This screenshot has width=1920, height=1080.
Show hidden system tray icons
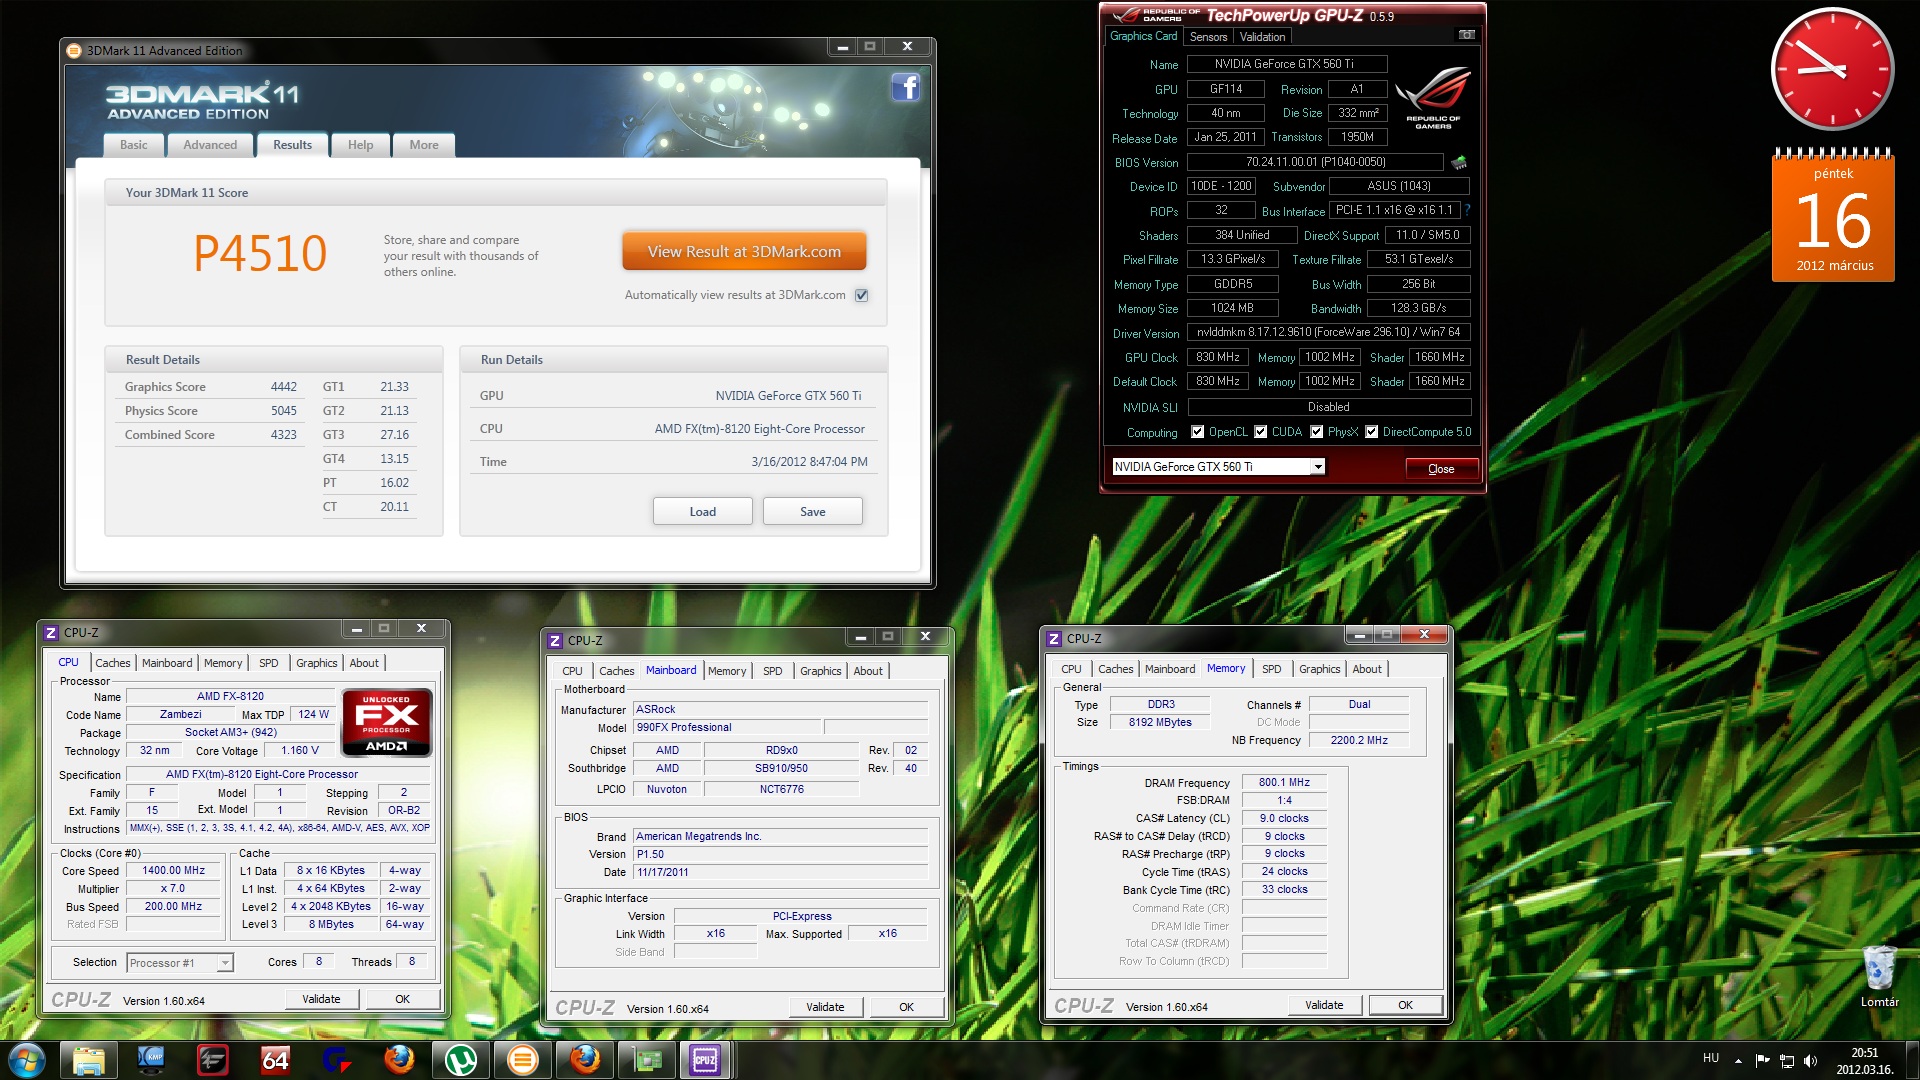click(x=1738, y=1060)
